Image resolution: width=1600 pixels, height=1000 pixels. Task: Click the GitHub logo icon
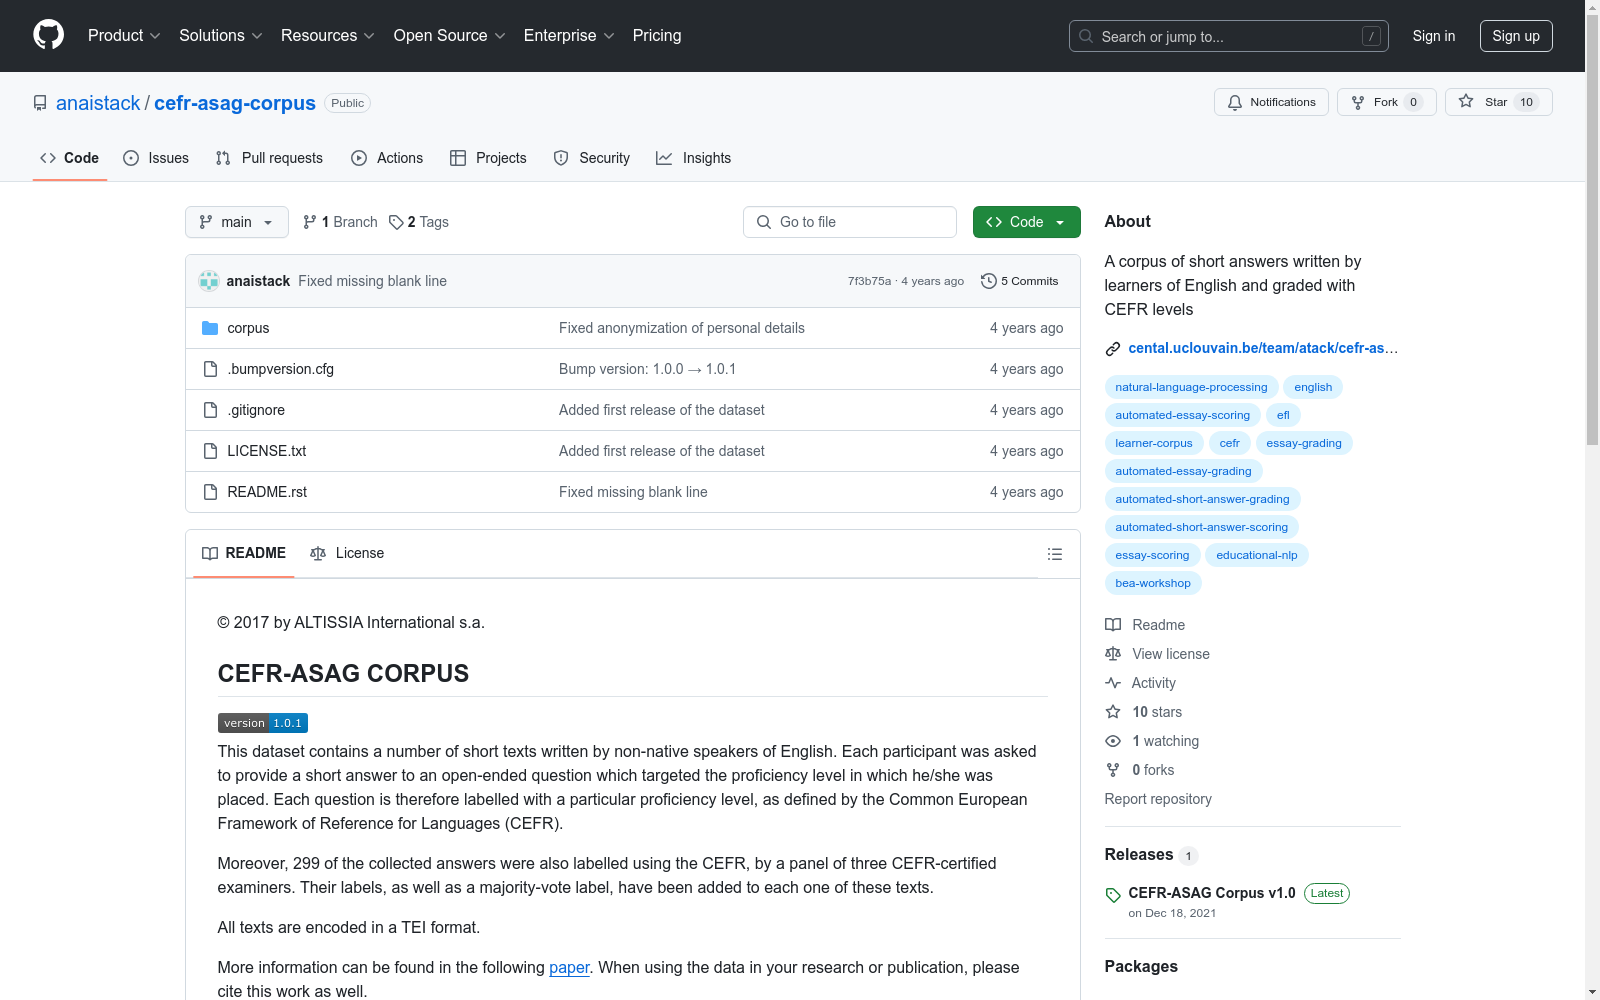(x=48, y=35)
